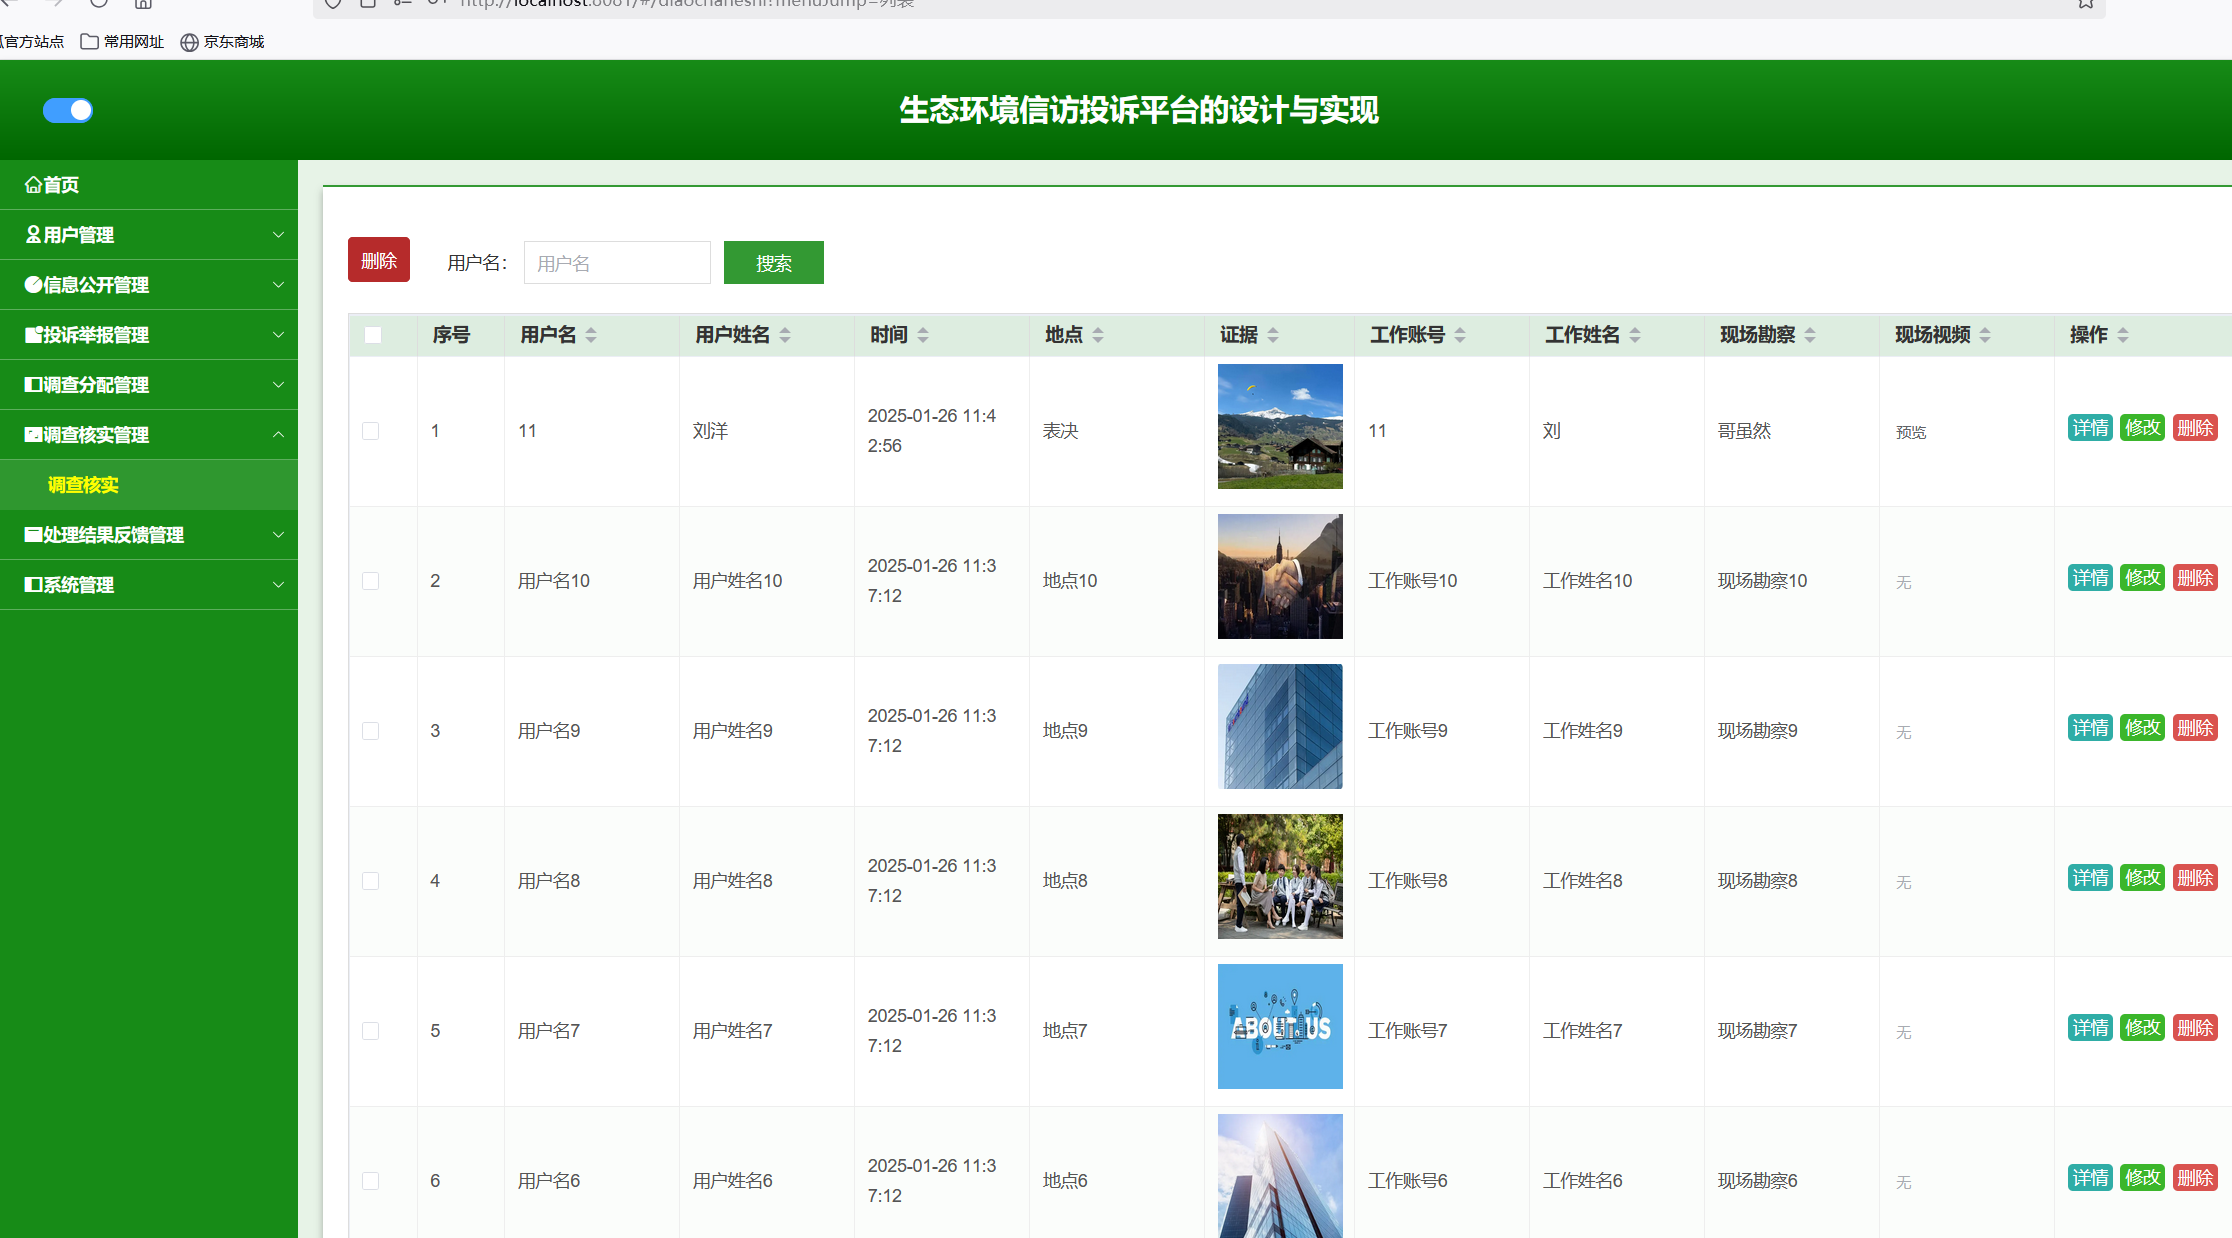Sort by 时间 column arrows

[x=923, y=335]
